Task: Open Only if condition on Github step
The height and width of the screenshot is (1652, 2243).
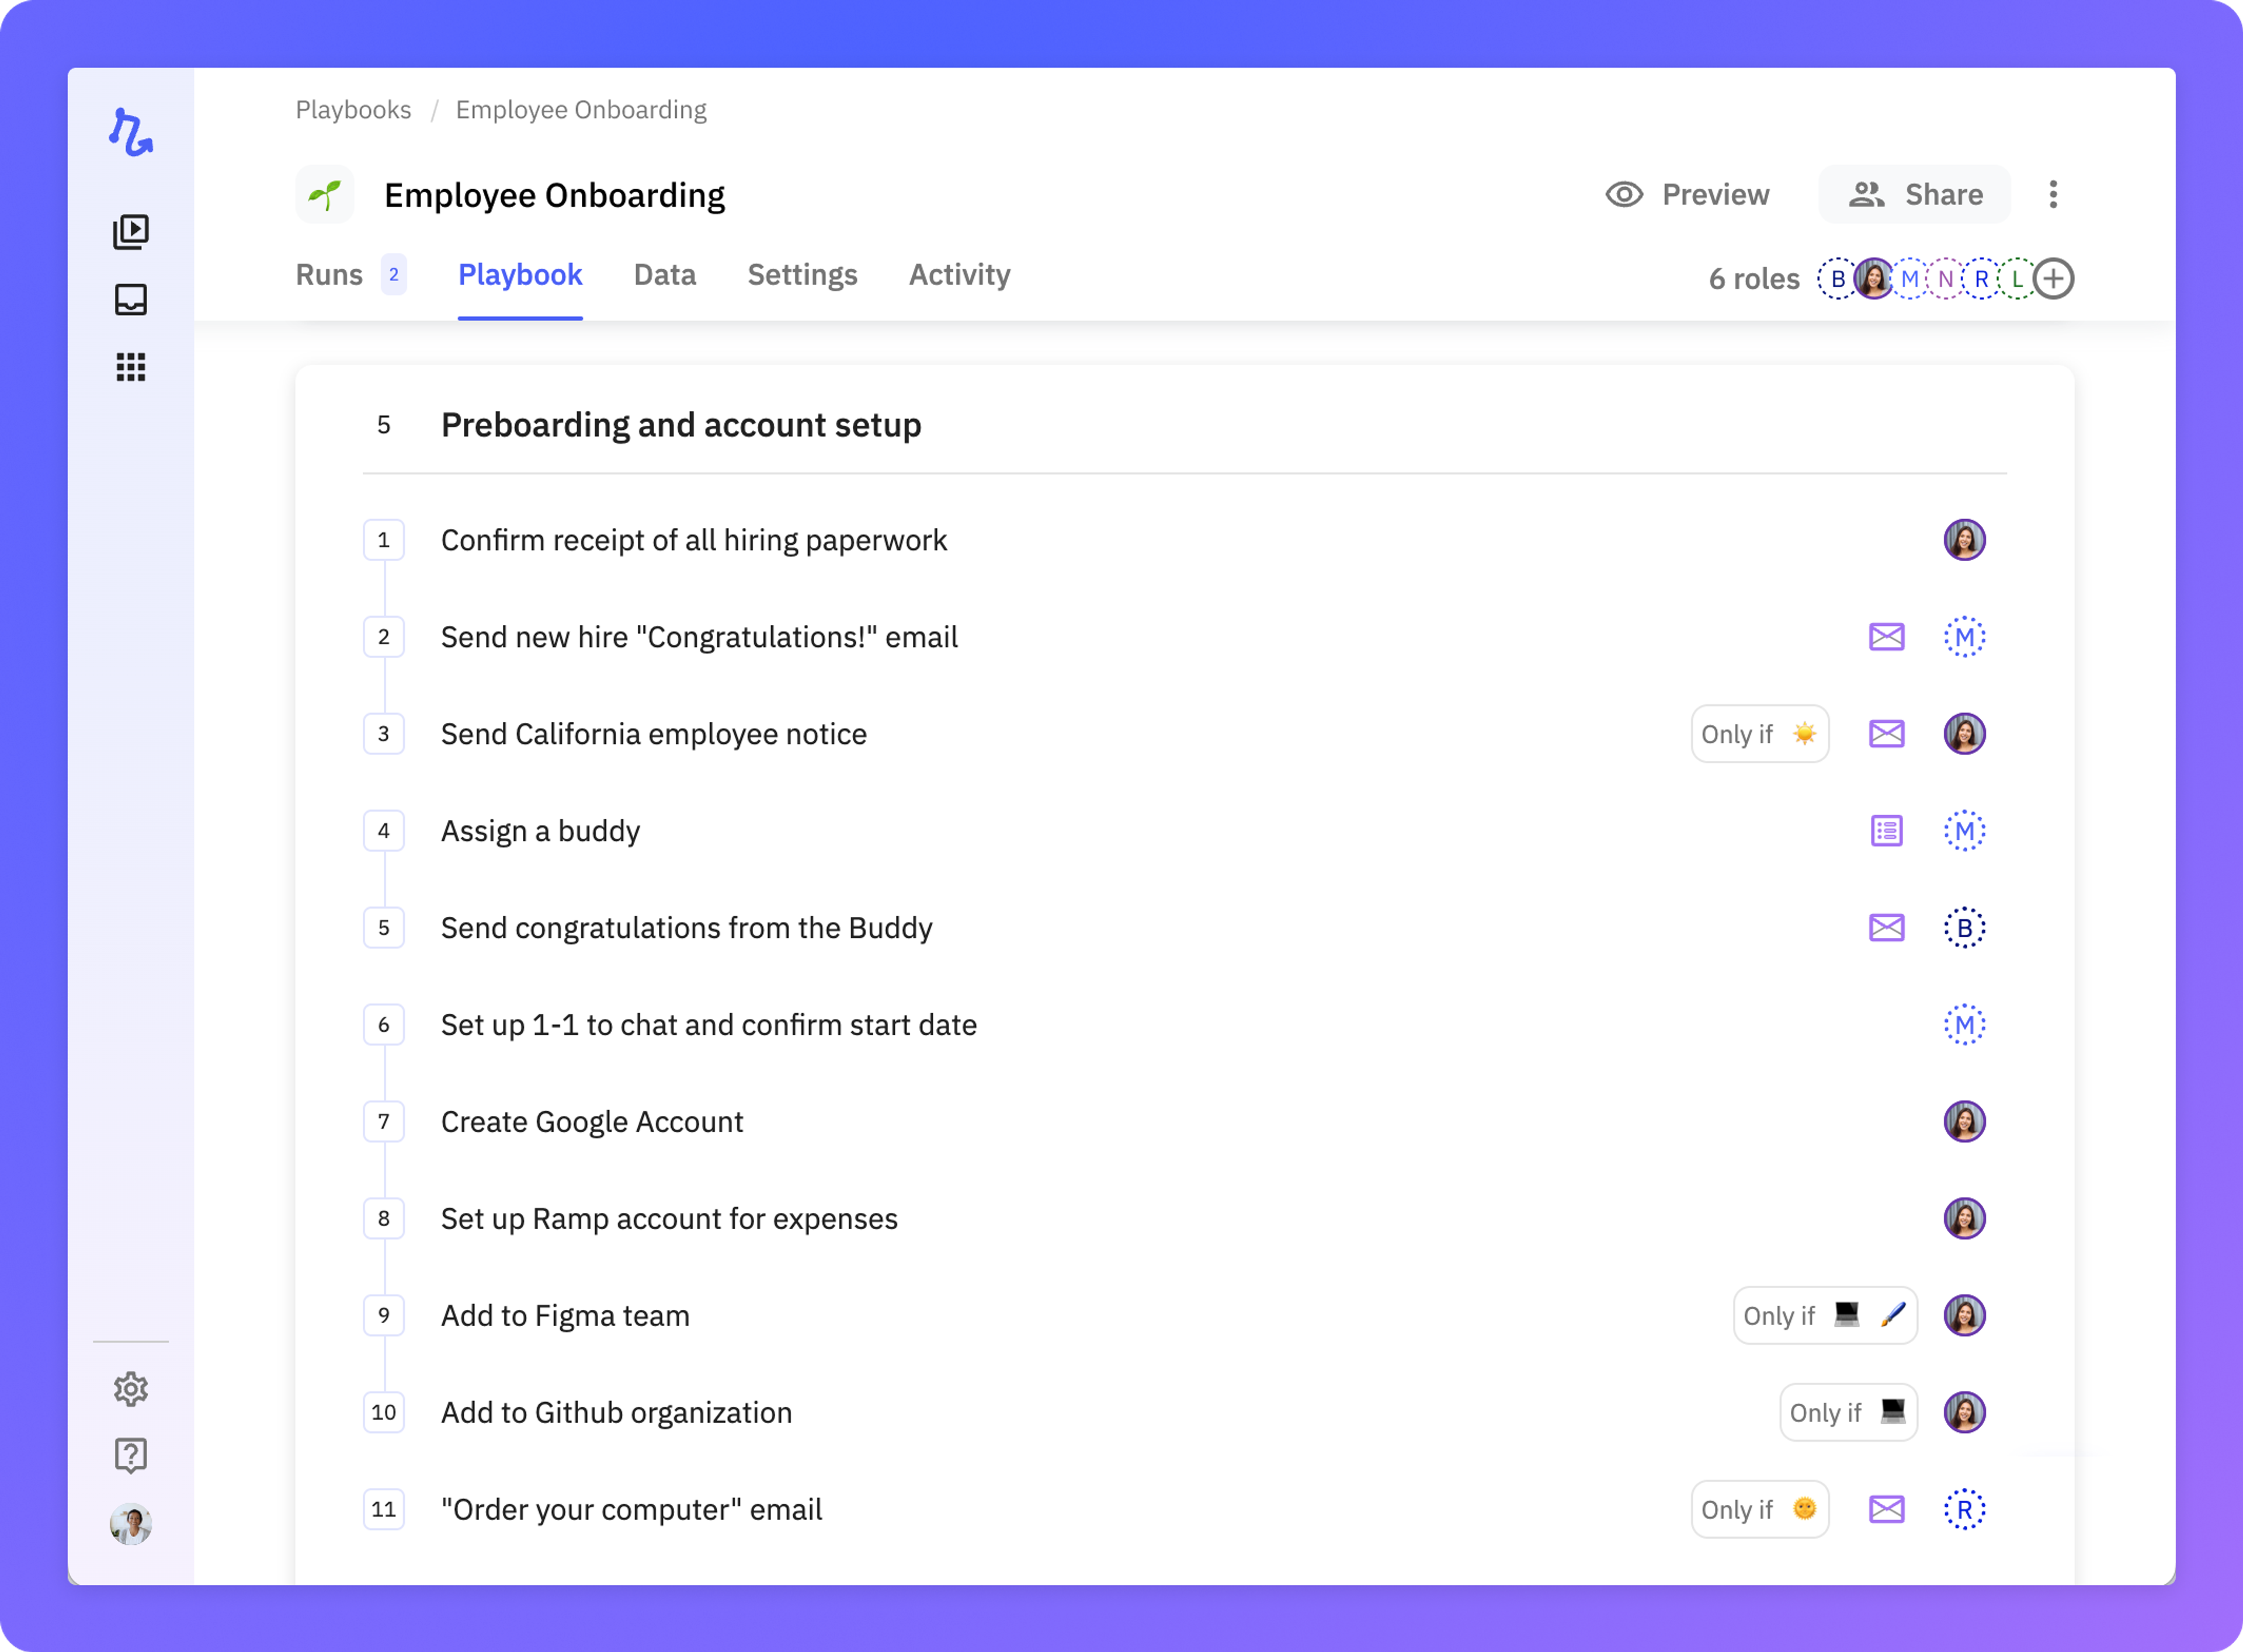Action: 1847,1413
